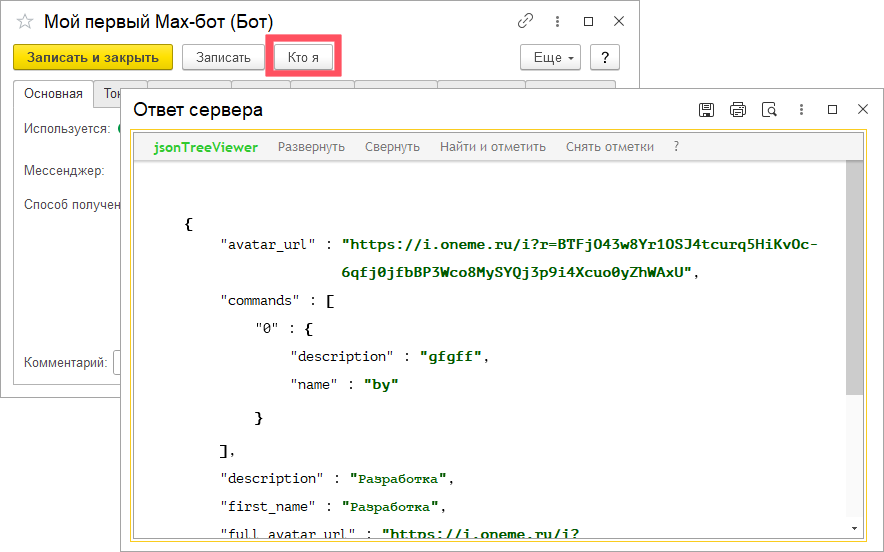Close the Мой первый Max-бот window
The image size is (884, 552).
click(x=619, y=21)
